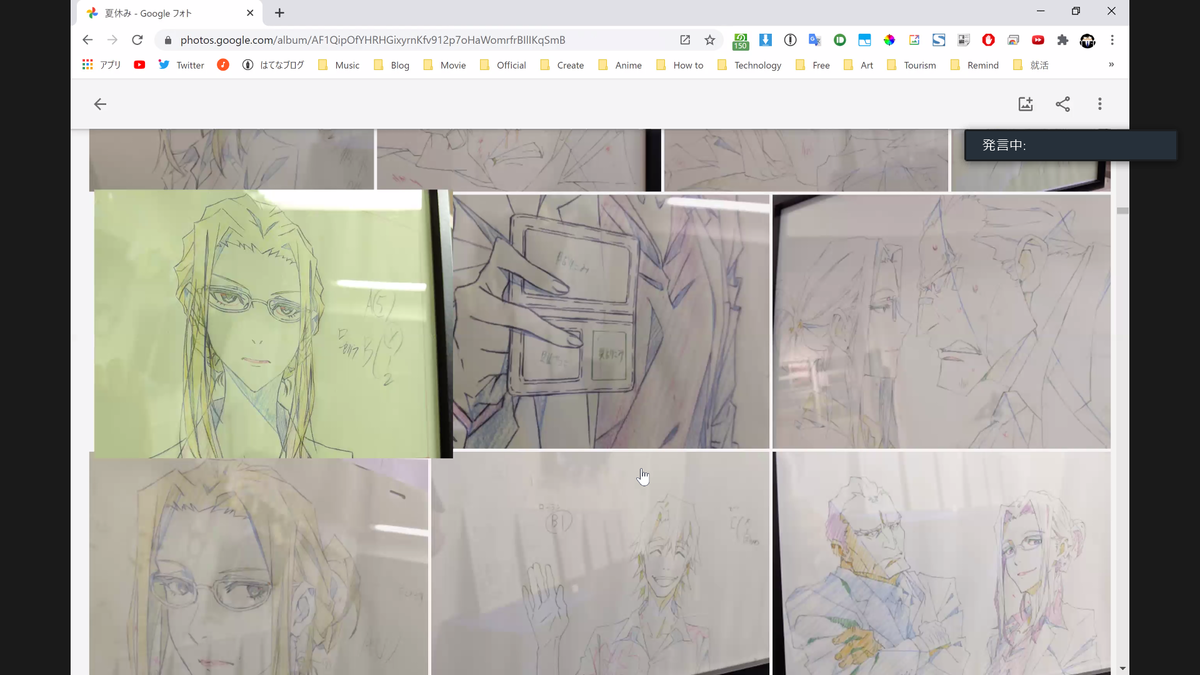Open the はてなブログ bookmark
Screen dimensions: 1200x675
coord(273,65)
